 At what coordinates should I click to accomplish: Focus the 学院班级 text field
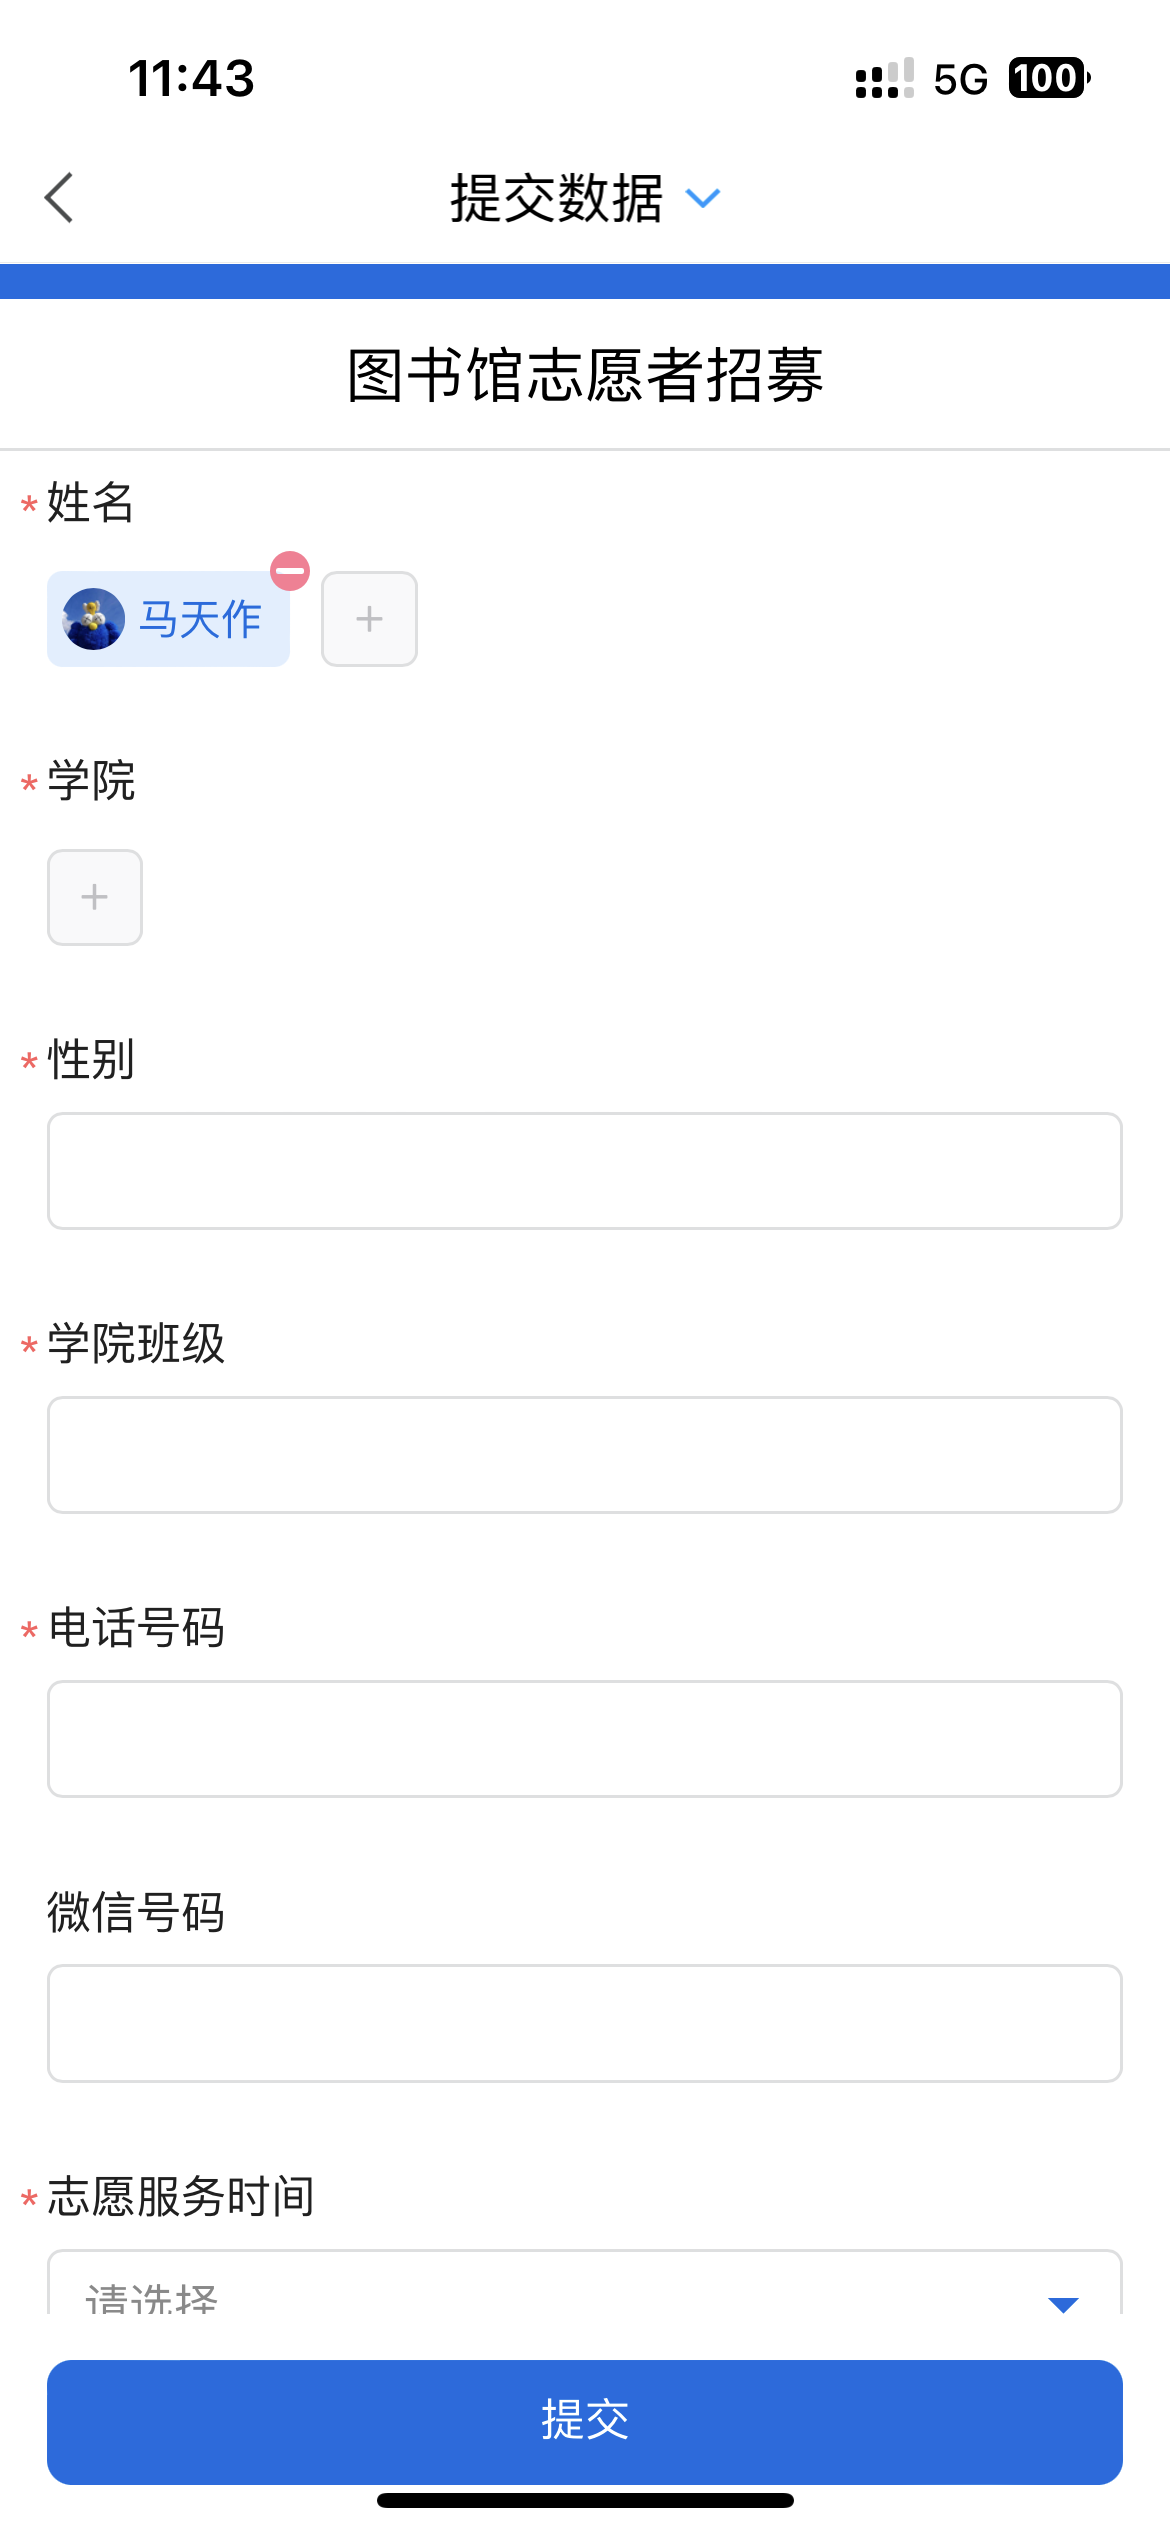(x=585, y=1455)
